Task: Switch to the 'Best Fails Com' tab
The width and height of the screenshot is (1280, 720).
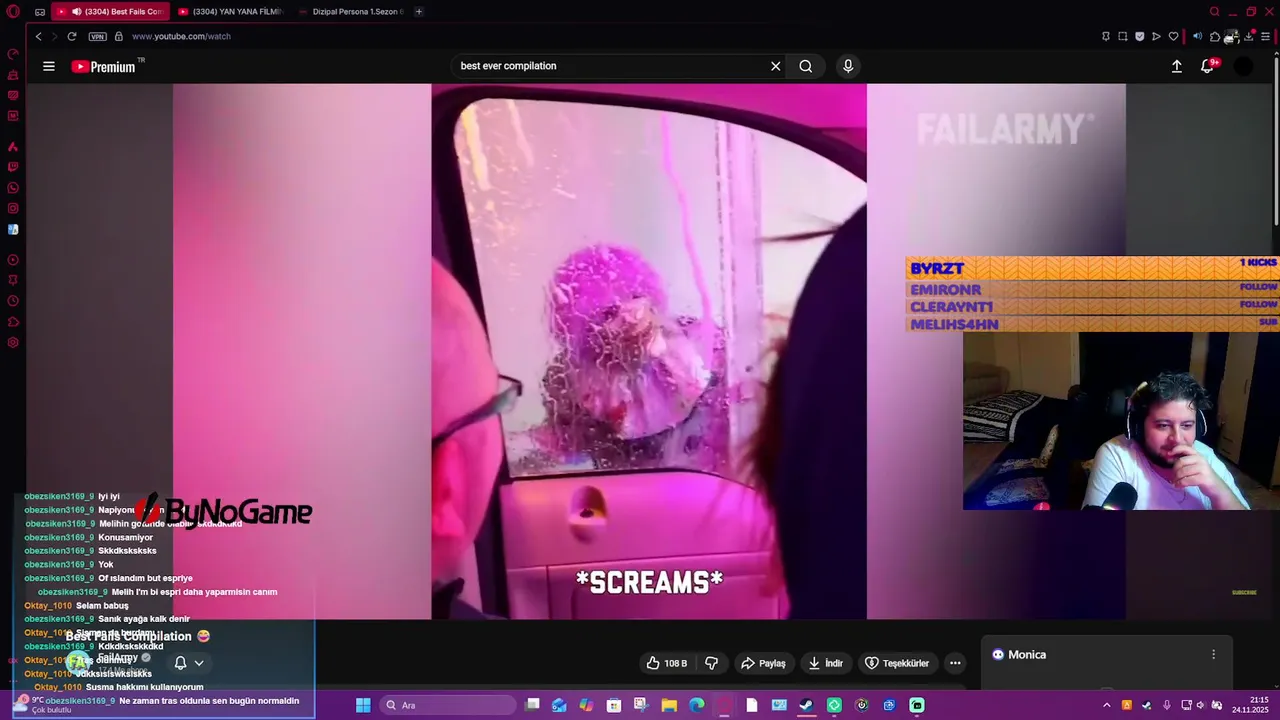Action: pos(111,12)
